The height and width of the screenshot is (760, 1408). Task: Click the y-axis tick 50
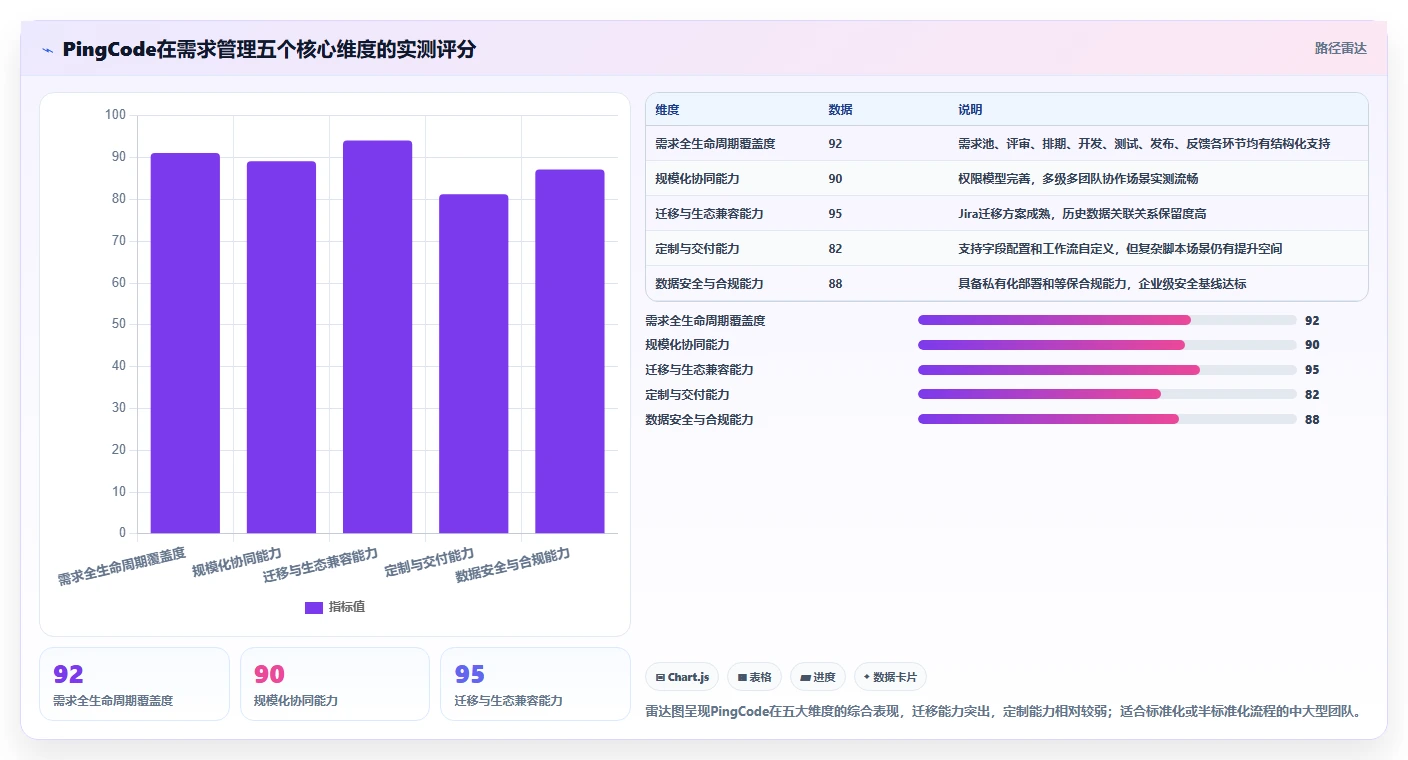(119, 324)
